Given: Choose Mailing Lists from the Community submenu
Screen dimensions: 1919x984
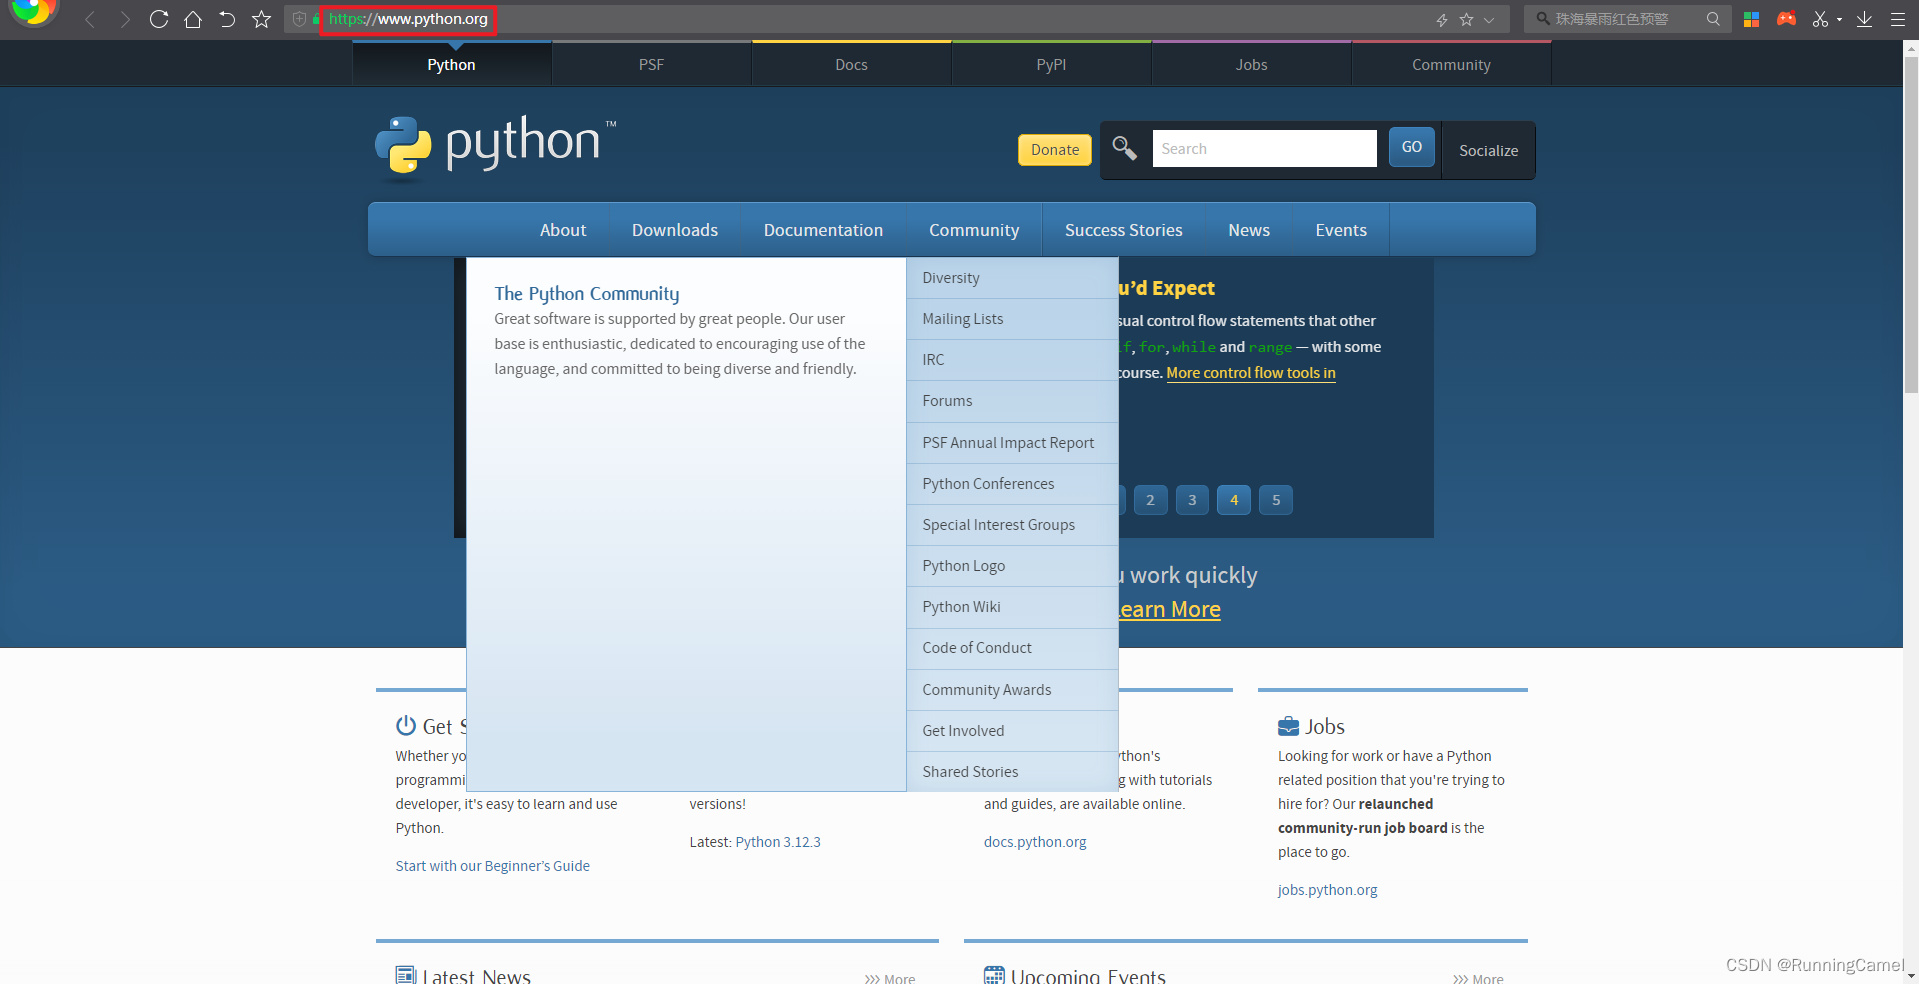Looking at the screenshot, I should (x=1012, y=319).
